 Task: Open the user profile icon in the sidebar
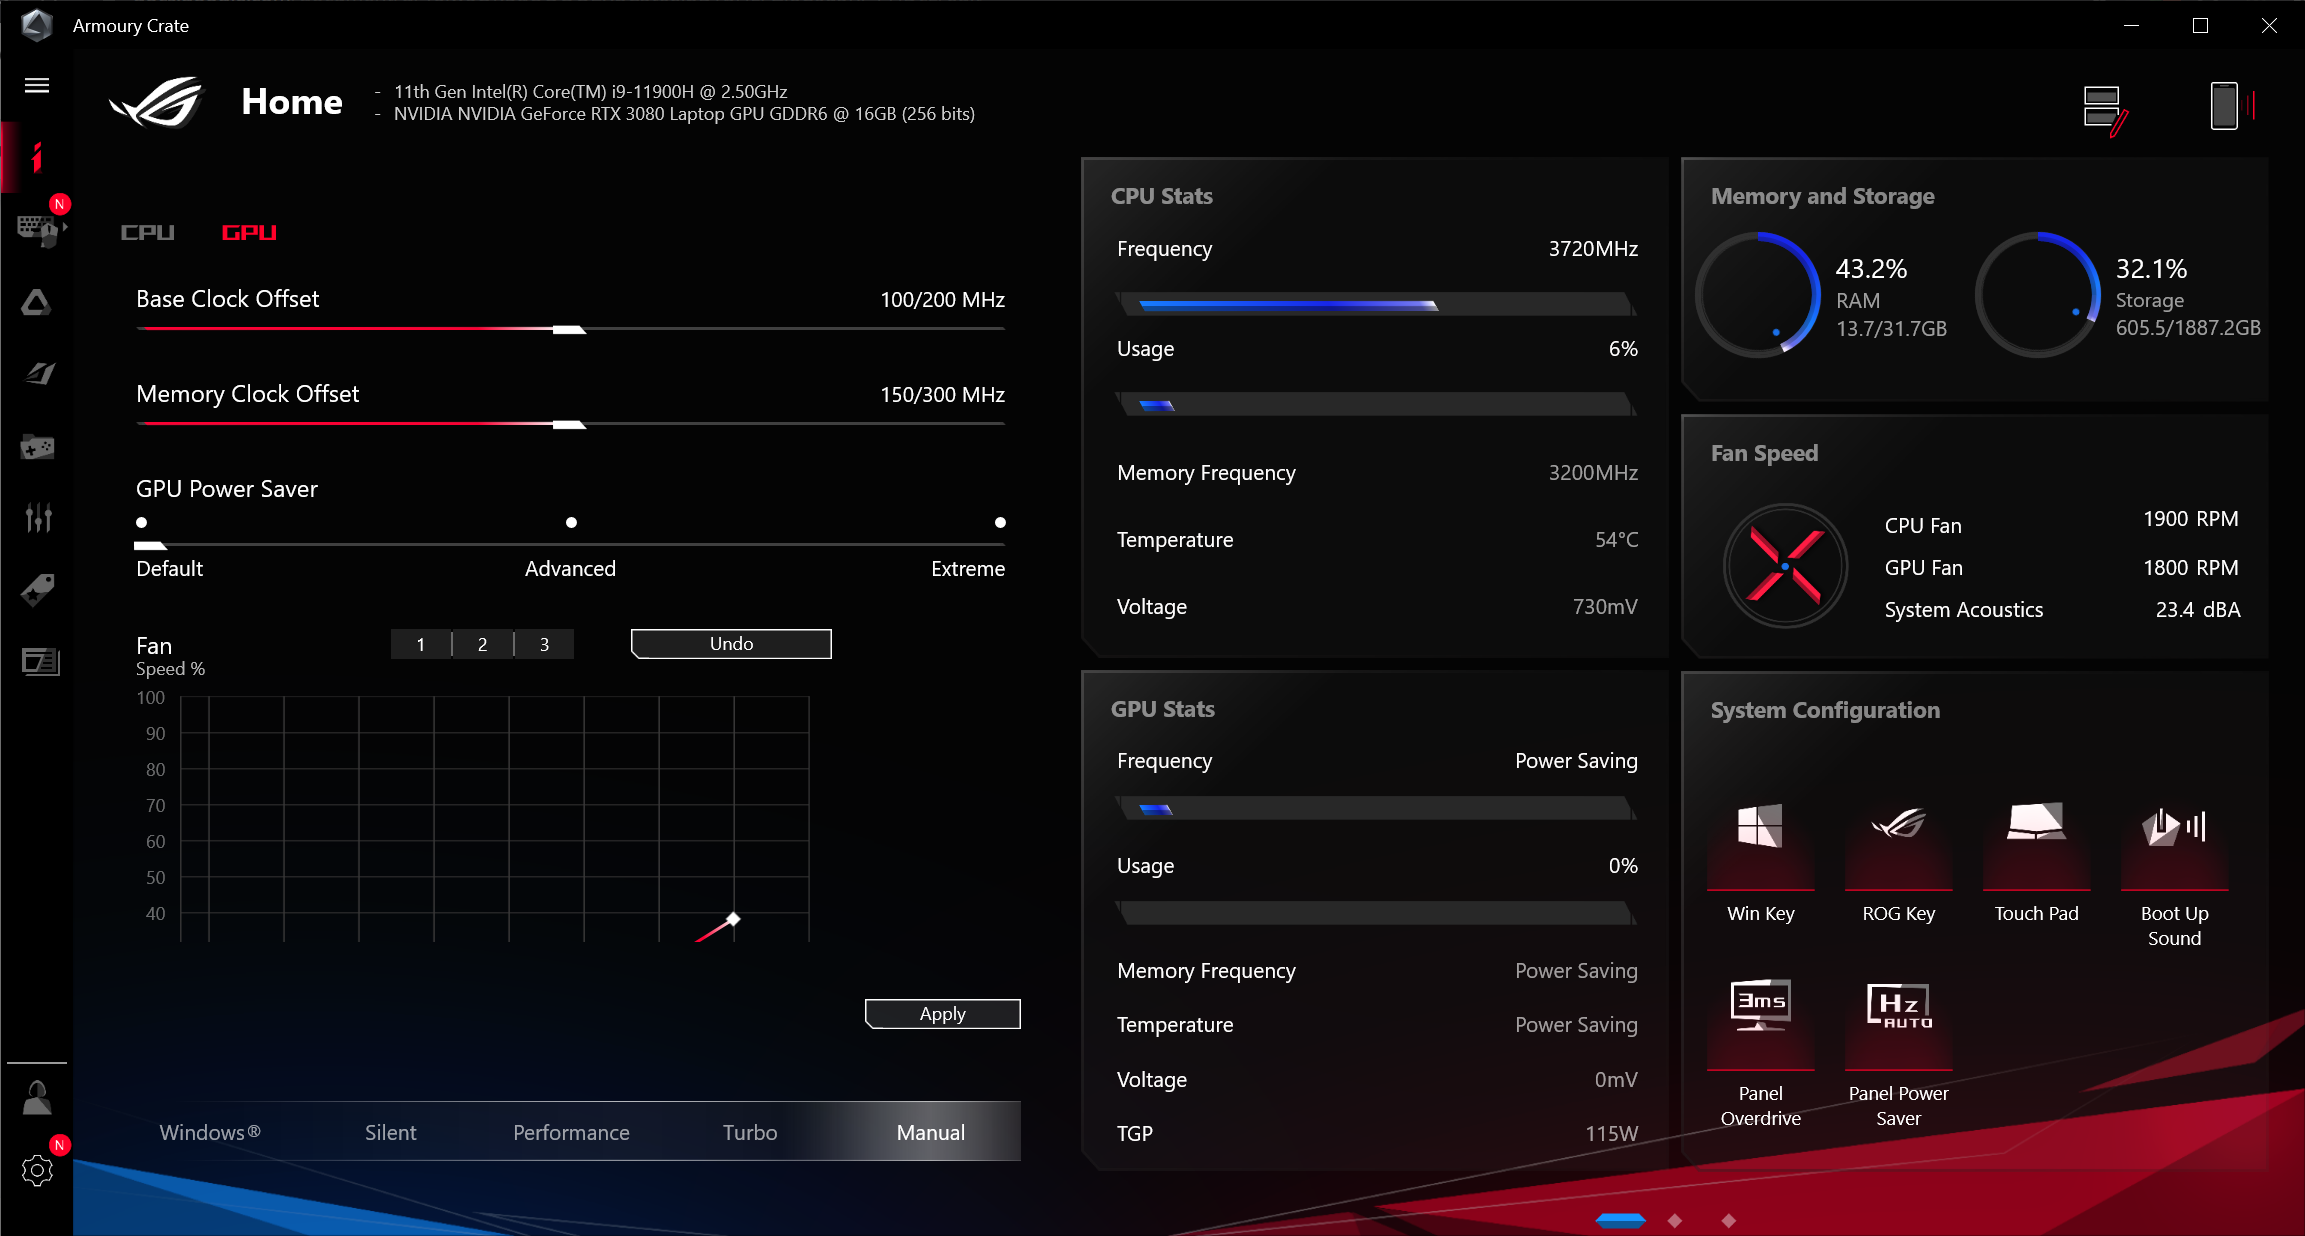[37, 1098]
